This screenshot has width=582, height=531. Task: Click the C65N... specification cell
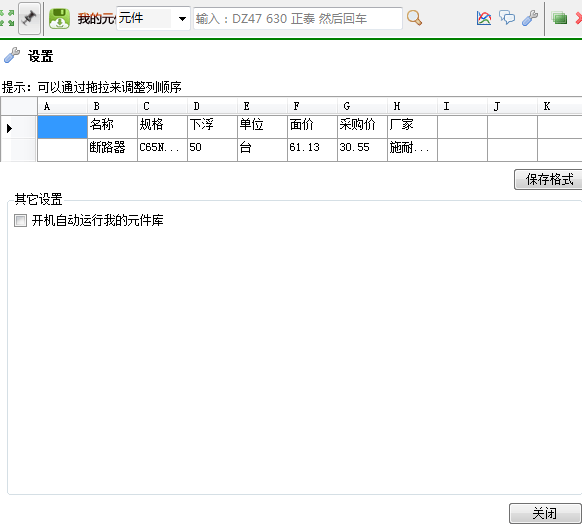[x=163, y=150]
